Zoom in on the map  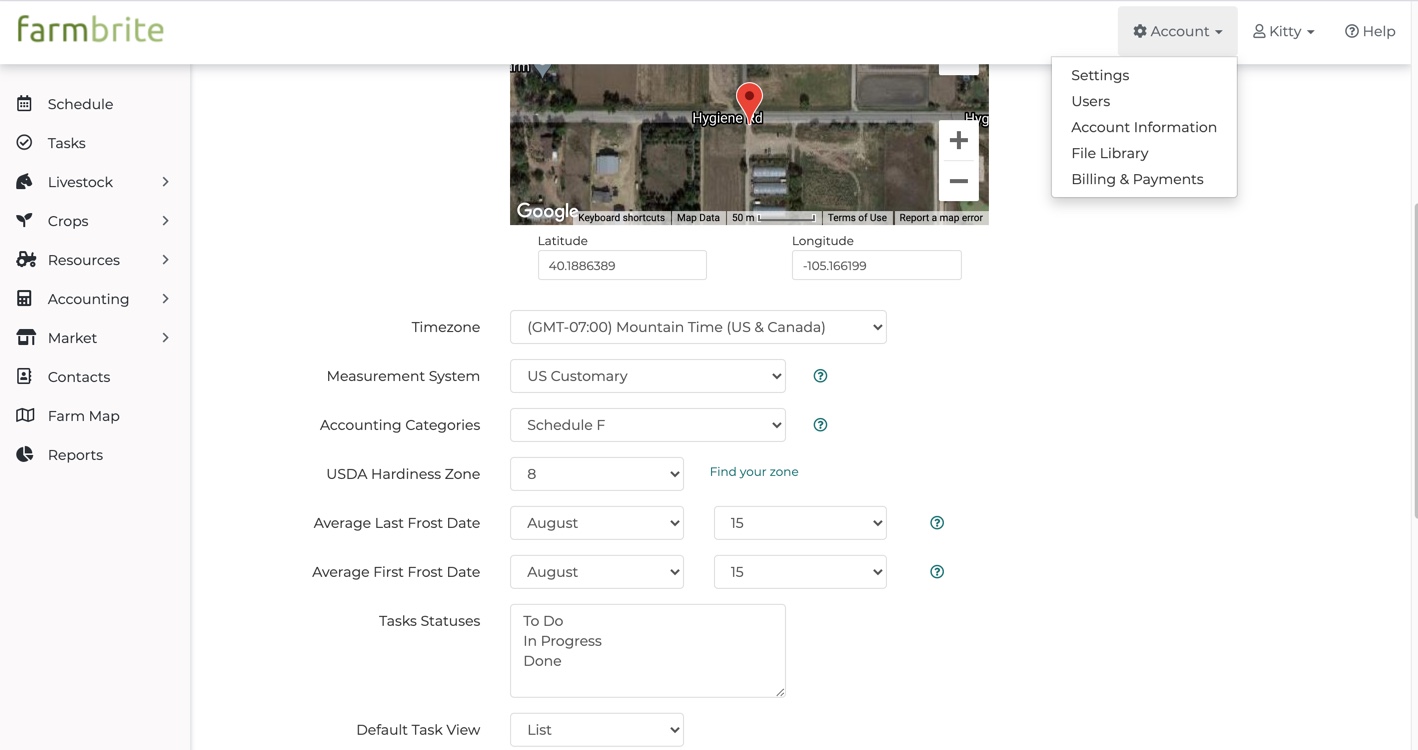tap(958, 141)
